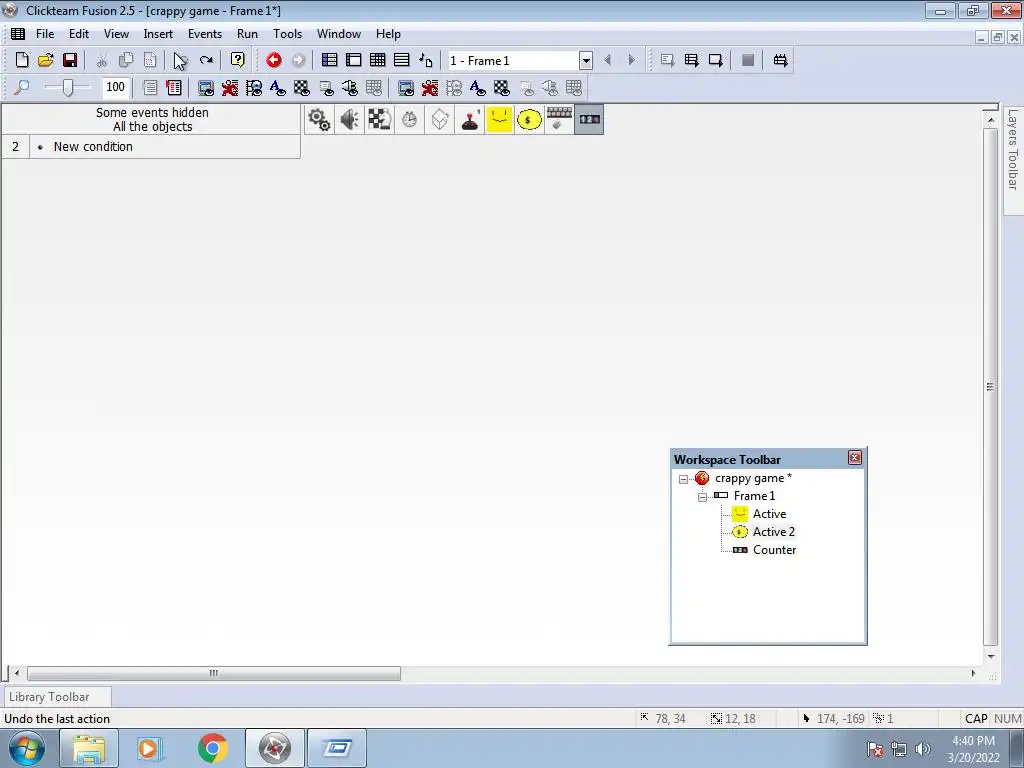Select the Storyboard Controls chess icon

tap(379, 120)
